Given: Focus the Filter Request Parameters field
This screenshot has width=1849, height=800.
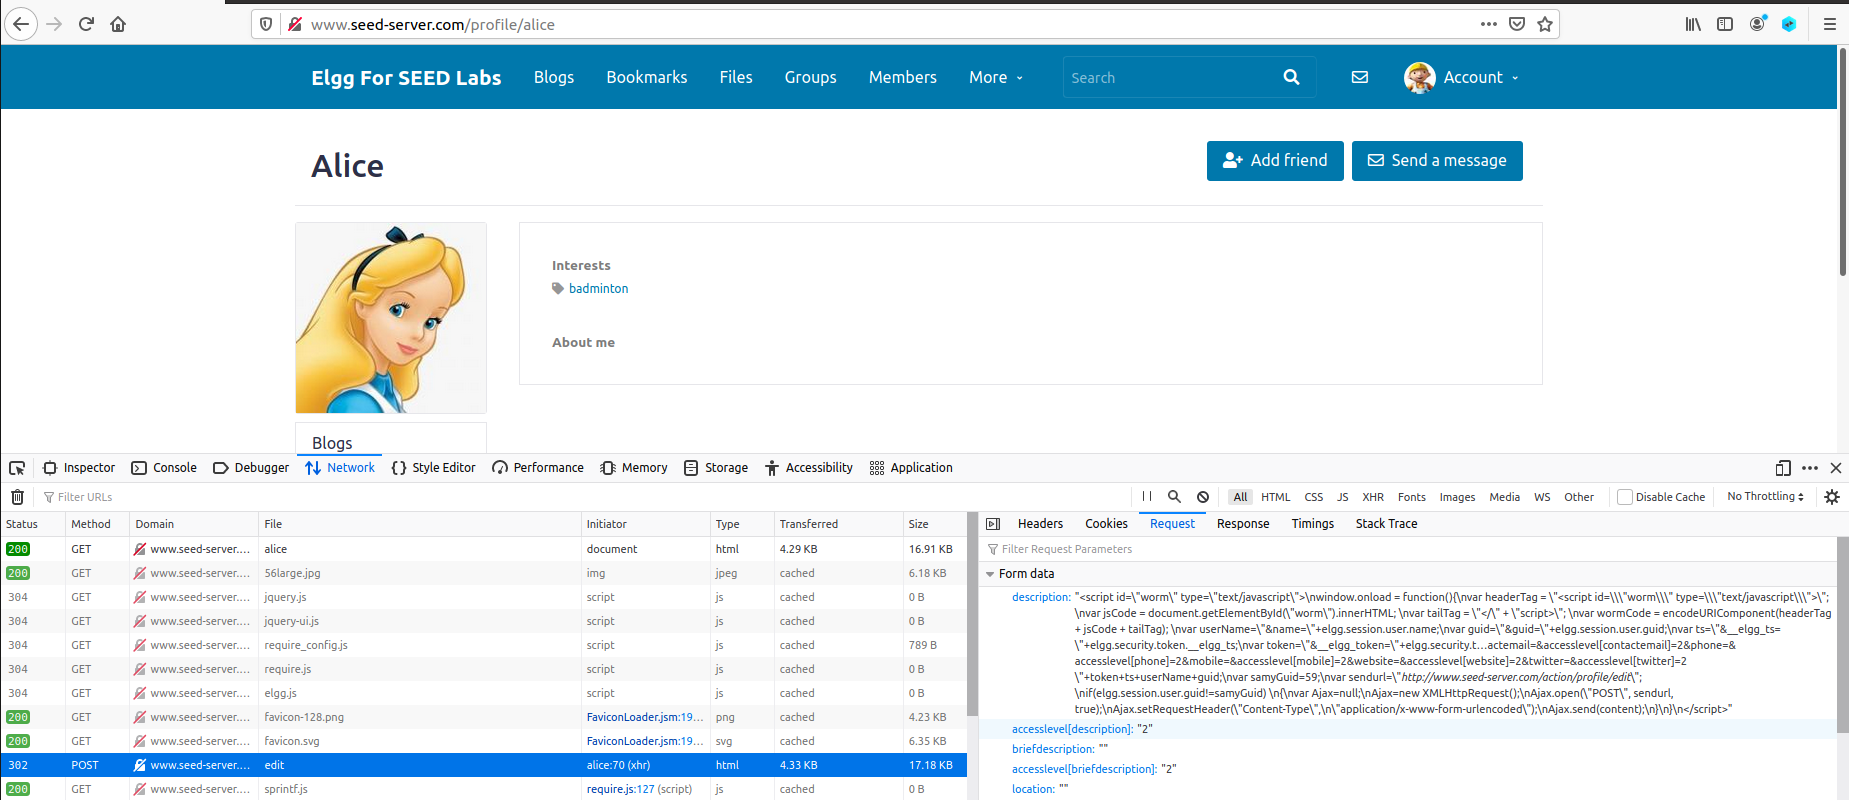Looking at the screenshot, I should [1408, 549].
